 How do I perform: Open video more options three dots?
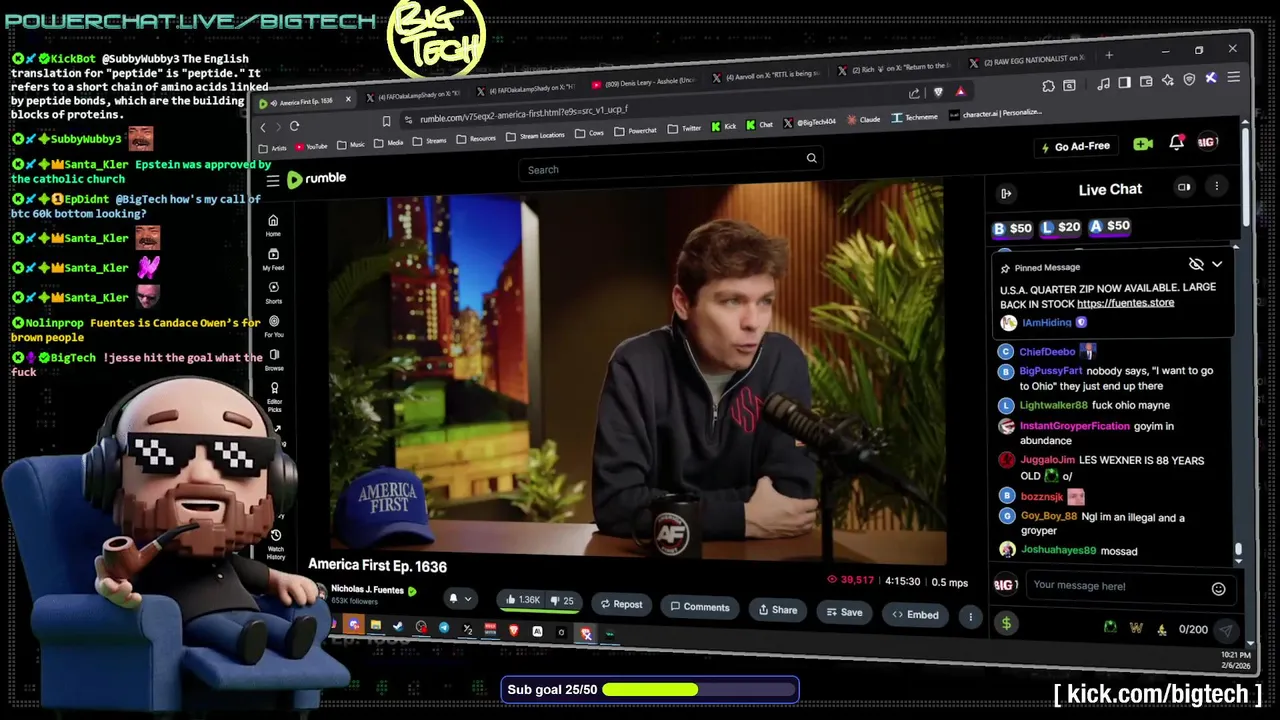pyautogui.click(x=969, y=617)
